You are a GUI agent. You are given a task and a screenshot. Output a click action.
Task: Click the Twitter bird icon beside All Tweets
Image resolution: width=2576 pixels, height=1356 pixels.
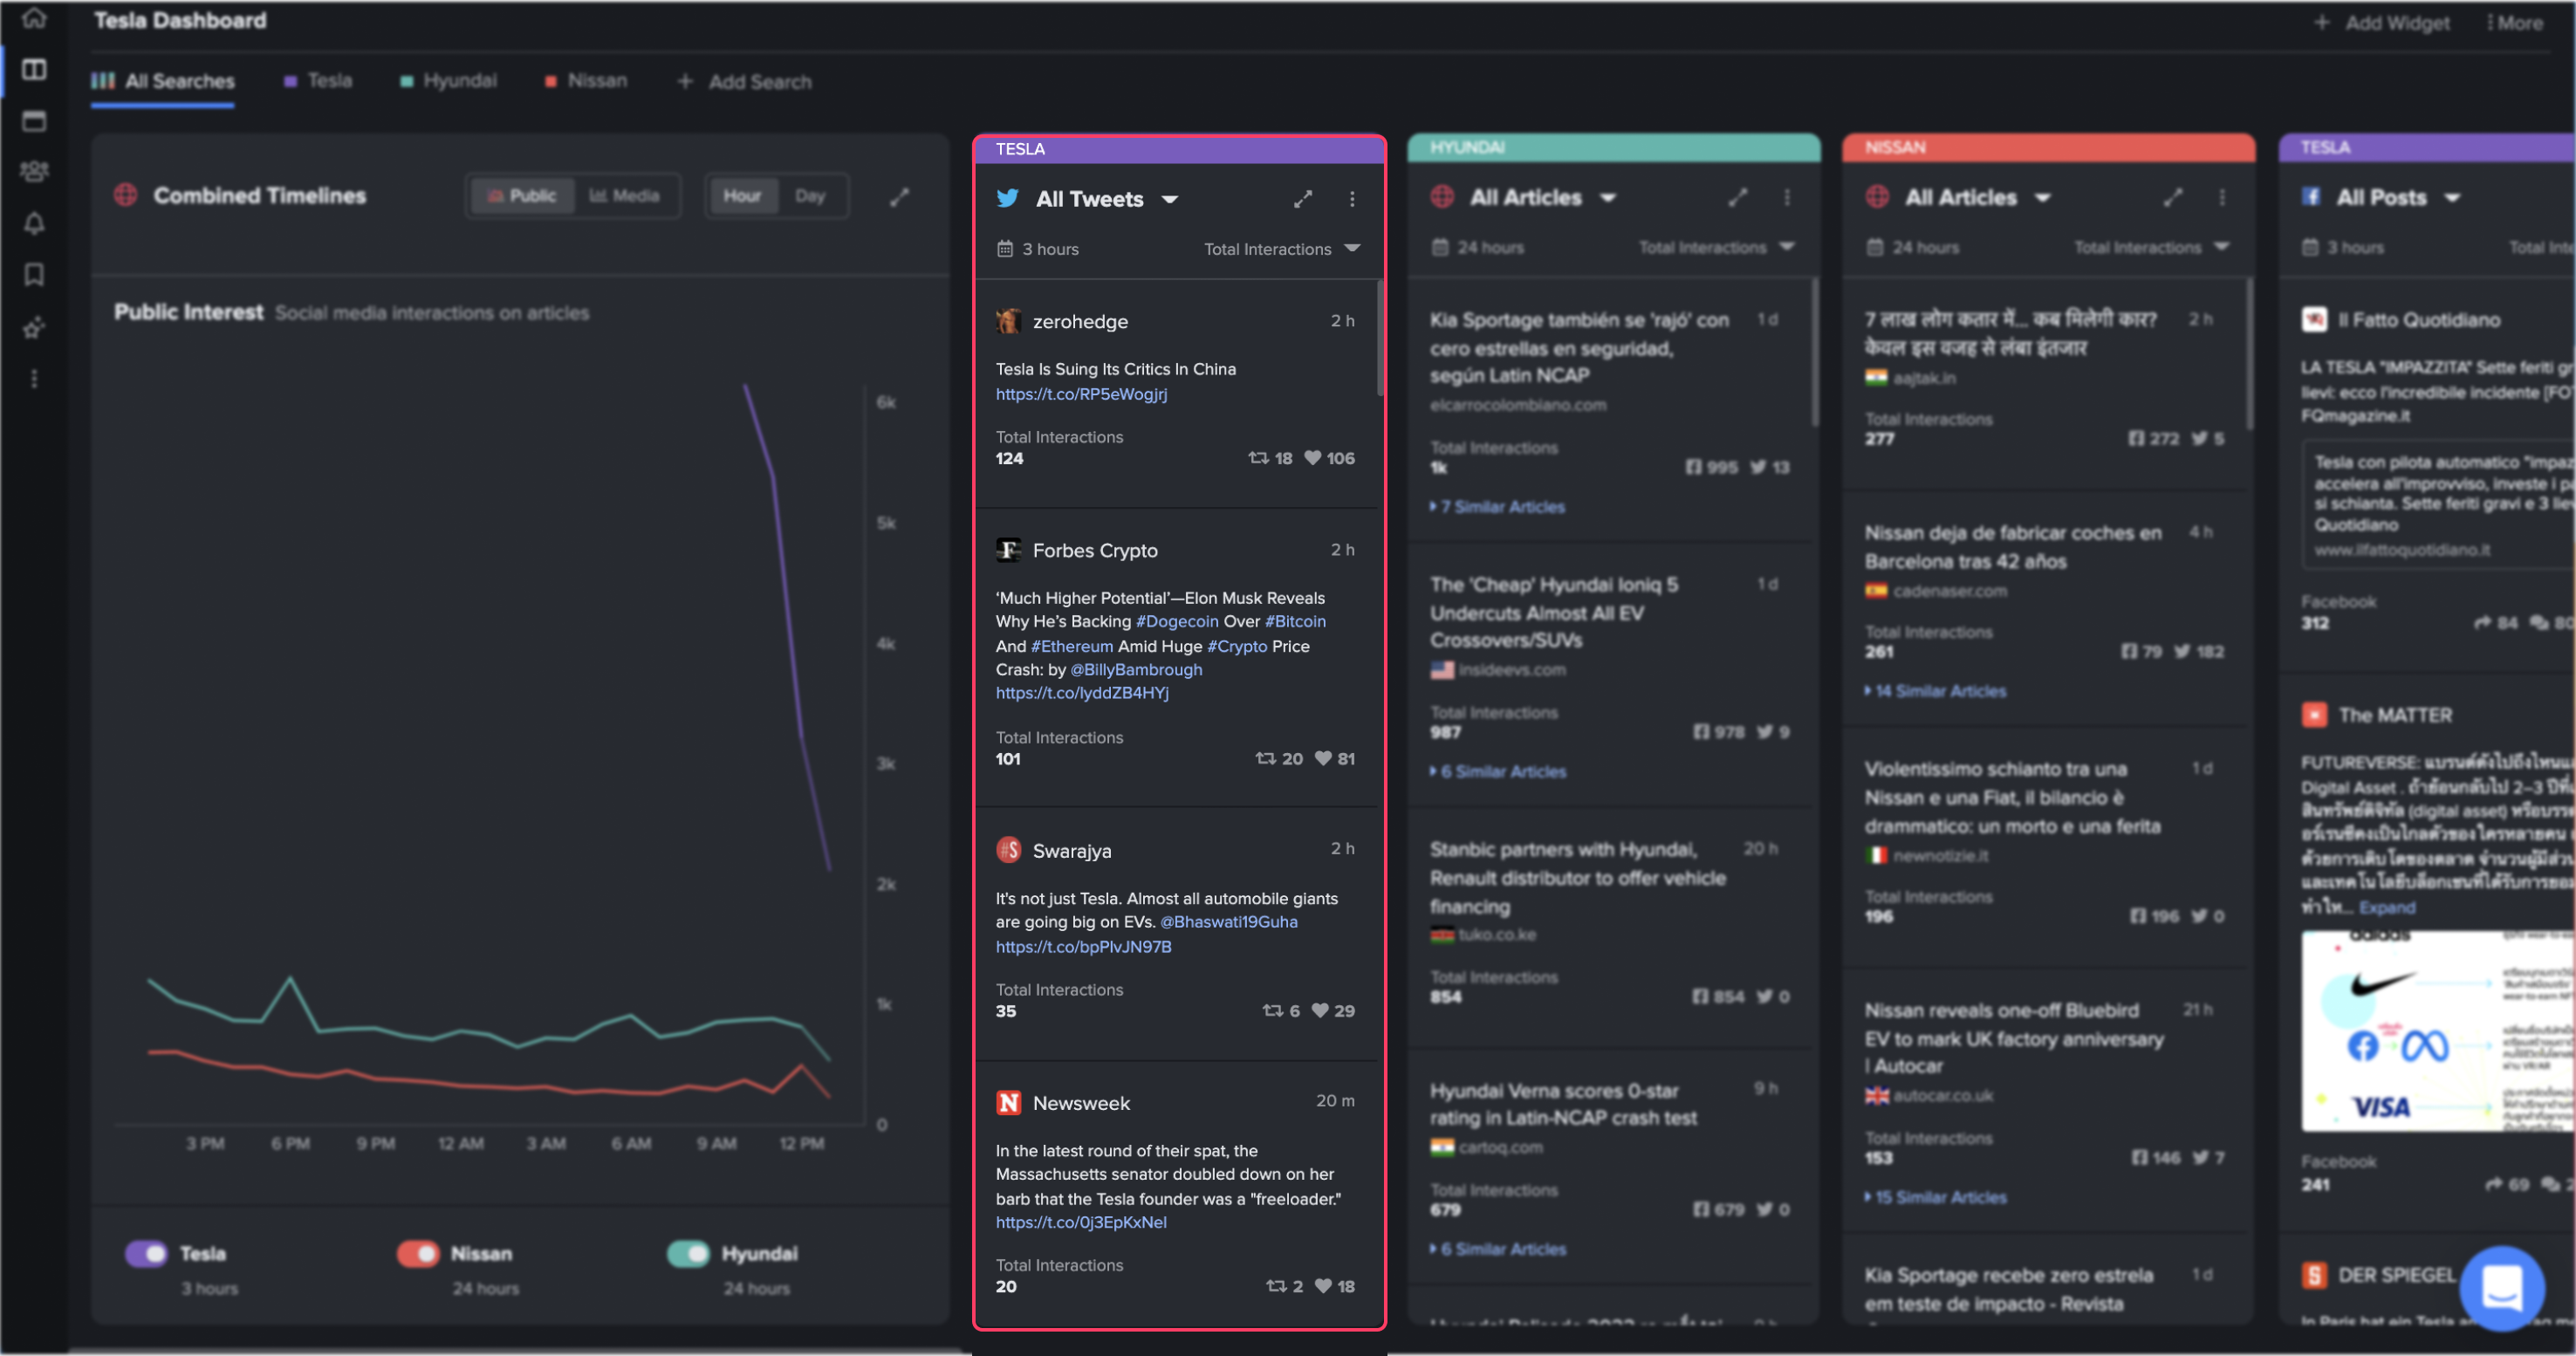[x=1008, y=199]
